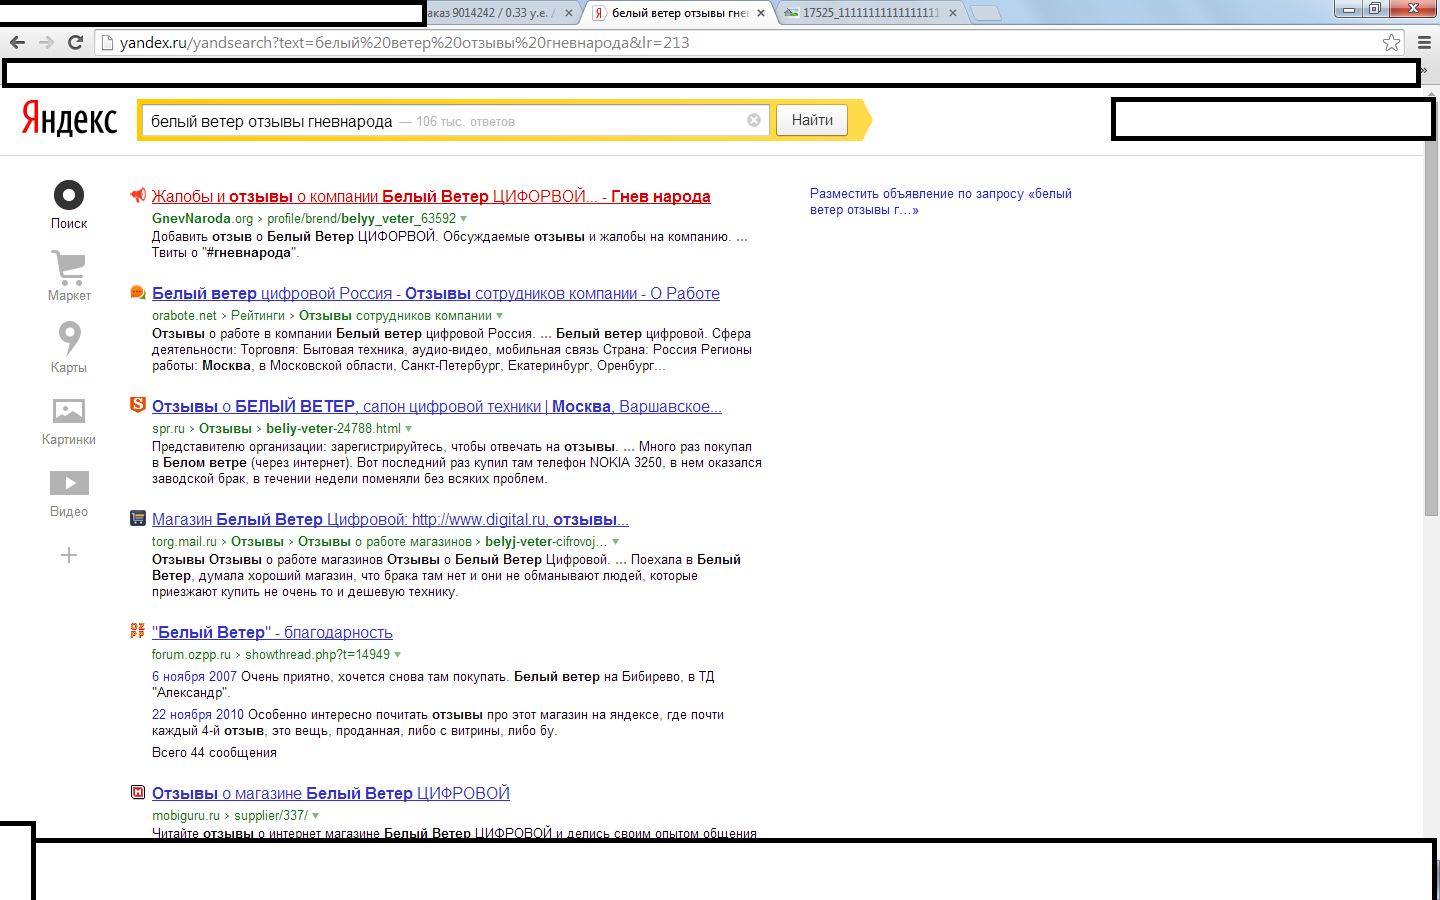This screenshot has height=900, width=1440.
Task: Expand dropdown arrow after supplier/337/
Action: point(315,816)
